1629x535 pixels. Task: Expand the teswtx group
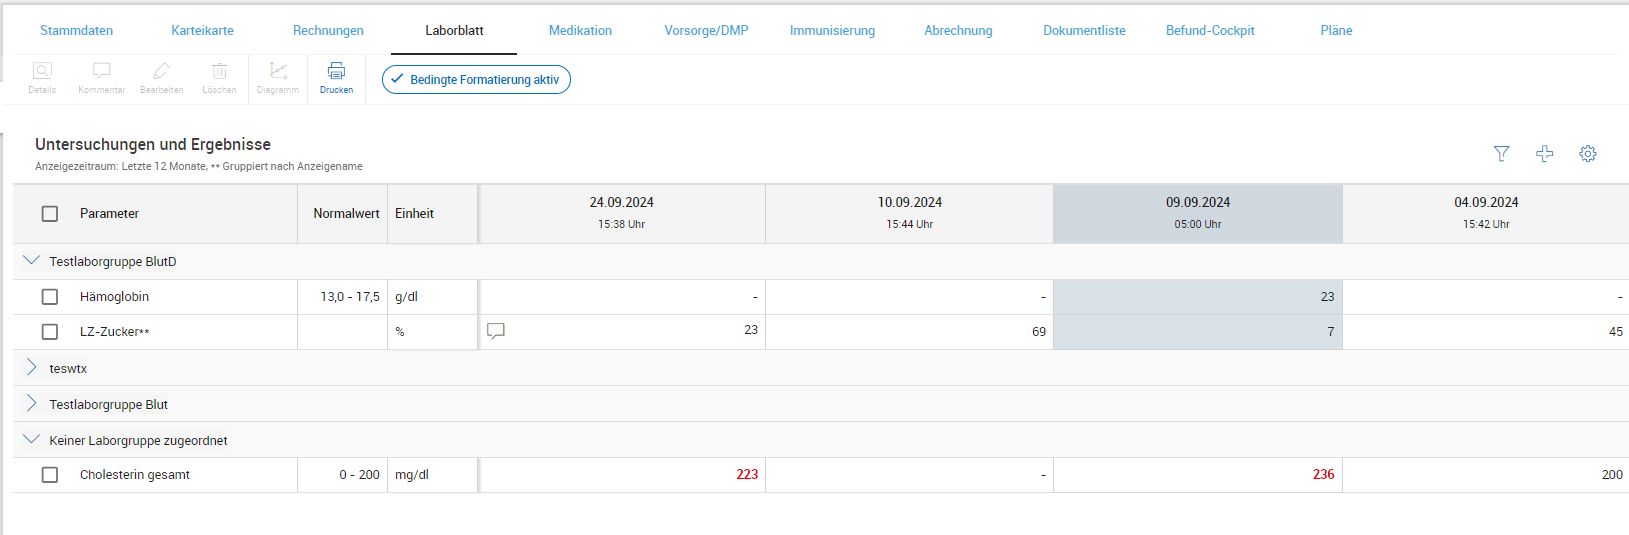coord(31,368)
